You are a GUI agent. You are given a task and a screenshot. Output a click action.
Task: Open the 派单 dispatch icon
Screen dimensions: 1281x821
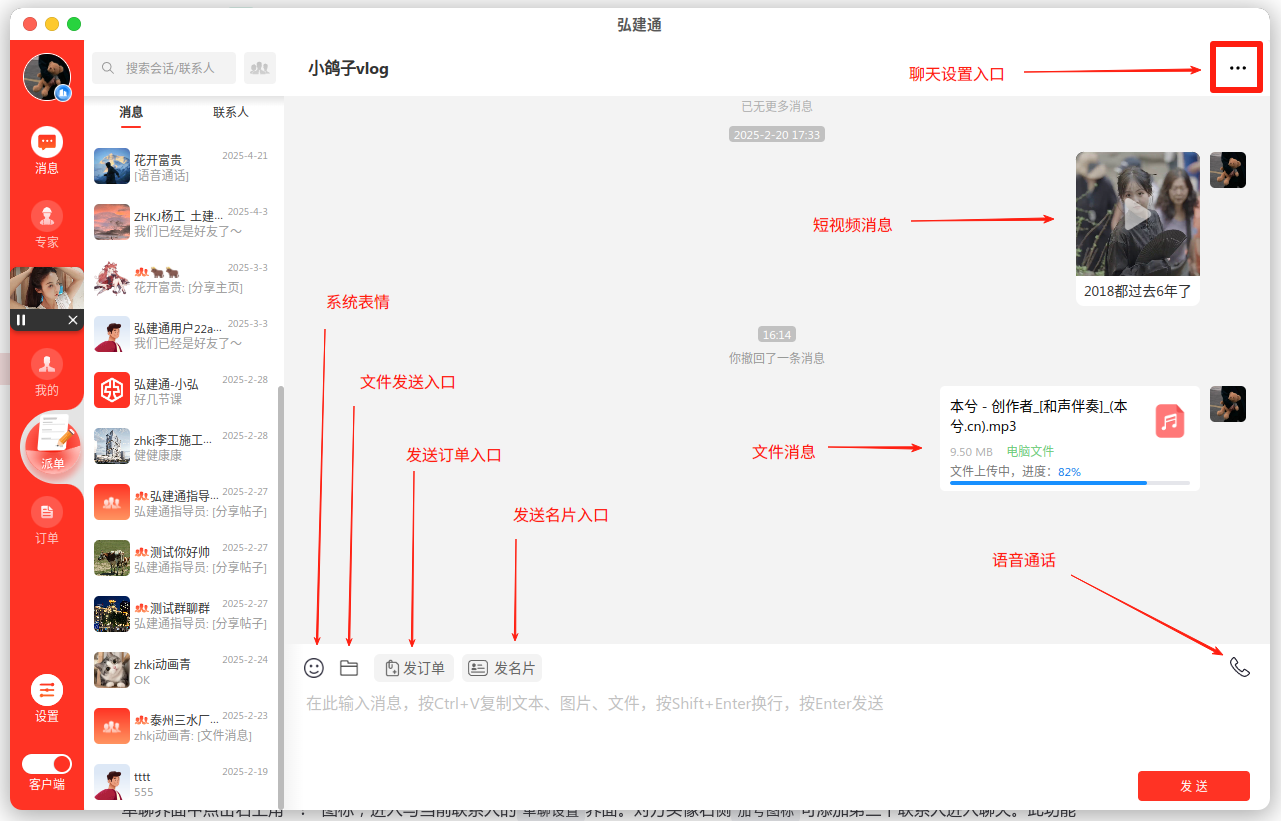click(52, 444)
